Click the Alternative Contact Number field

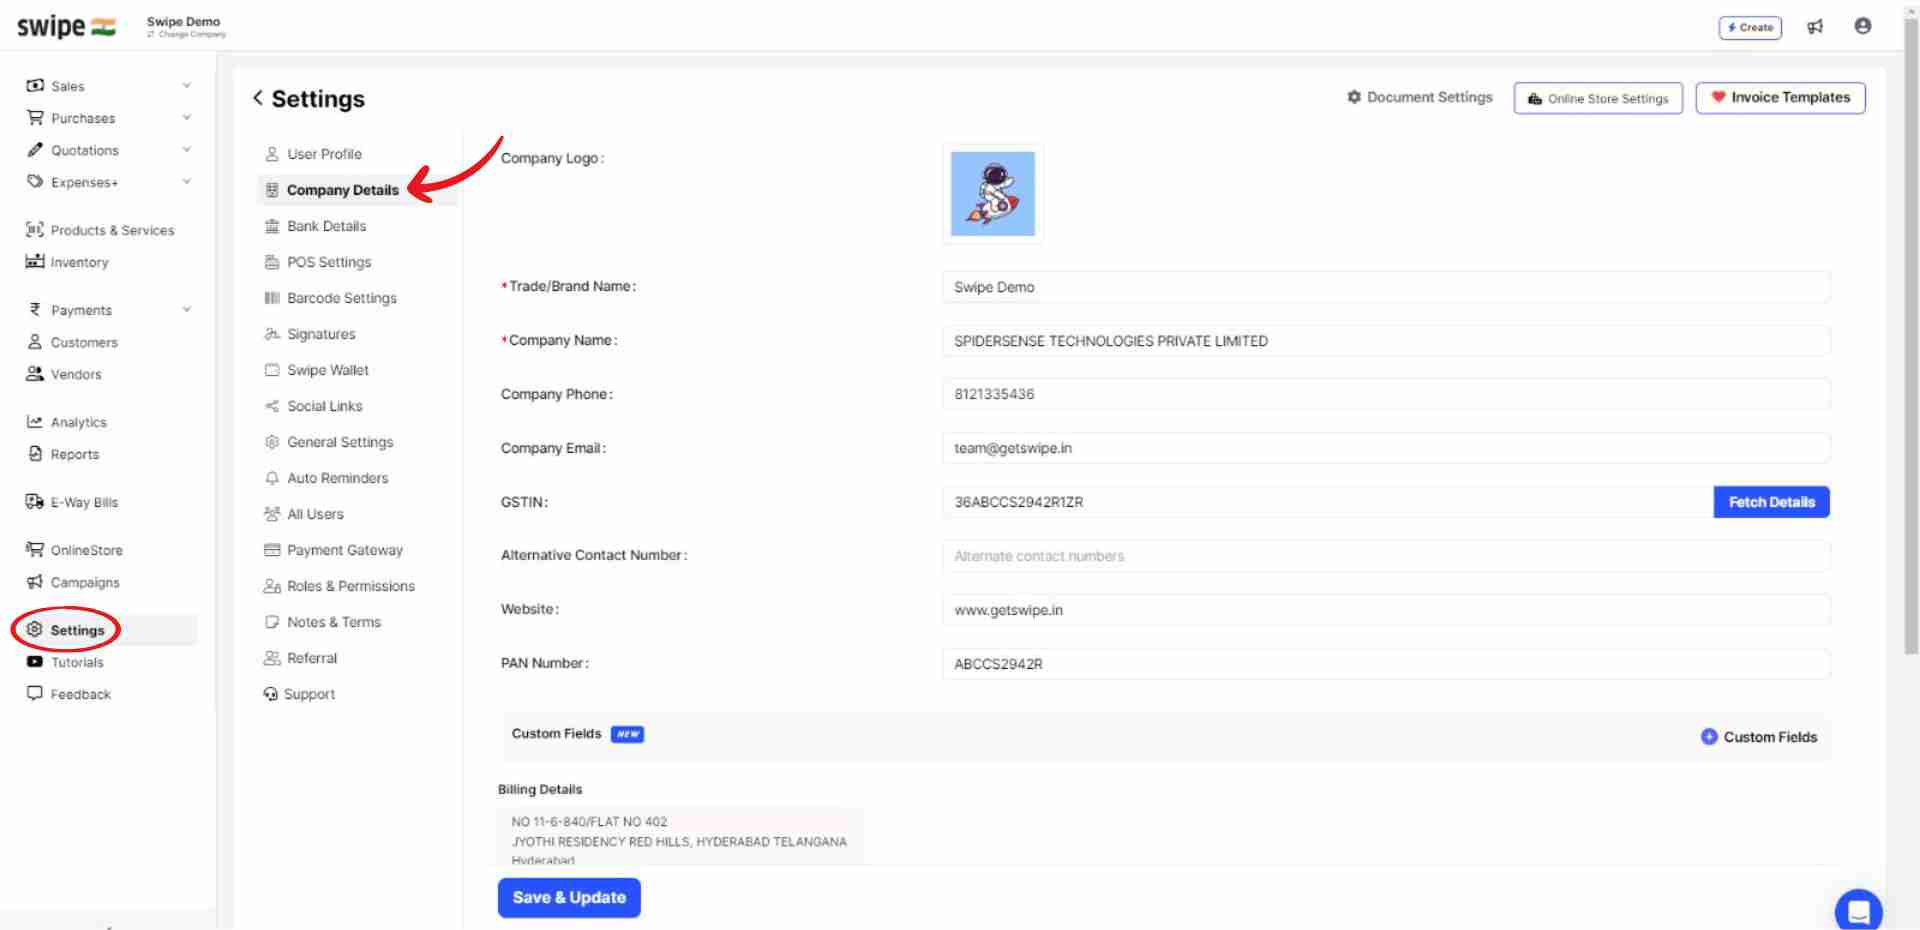click(1386, 556)
